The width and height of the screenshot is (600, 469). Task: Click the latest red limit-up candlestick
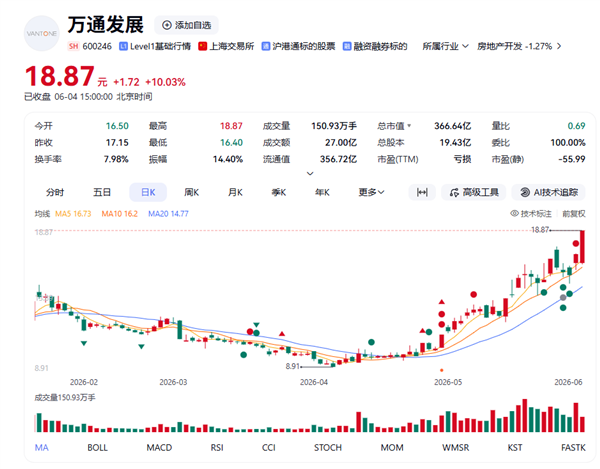click(582, 247)
